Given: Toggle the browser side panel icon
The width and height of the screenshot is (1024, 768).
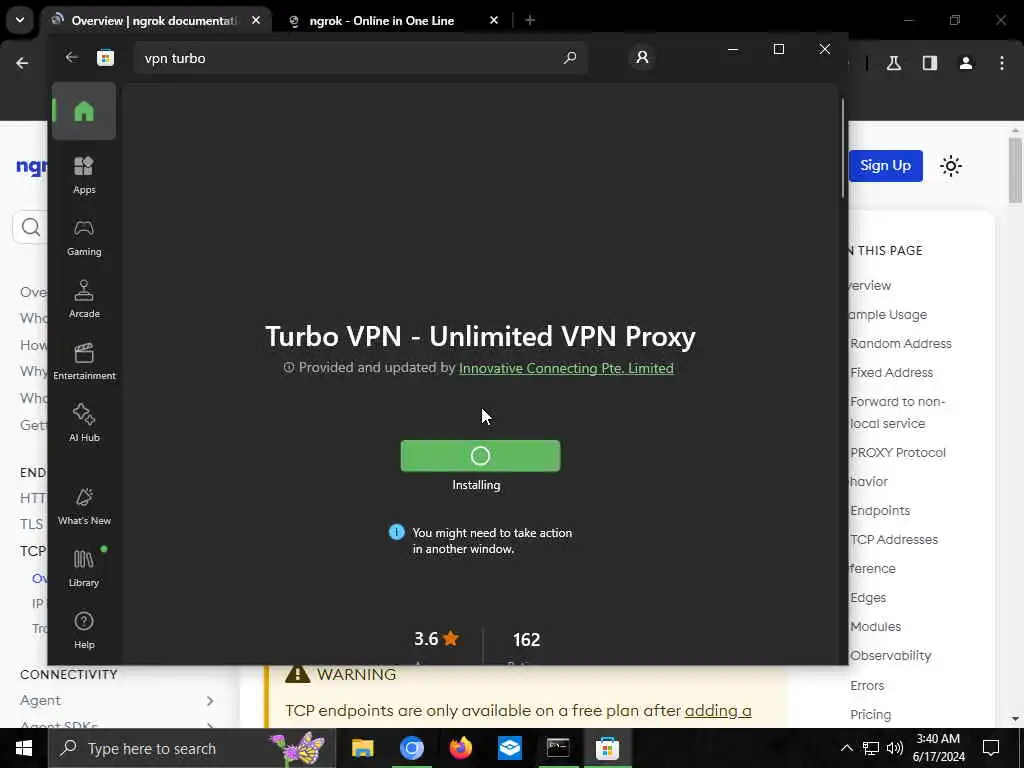Looking at the screenshot, I should (x=930, y=63).
